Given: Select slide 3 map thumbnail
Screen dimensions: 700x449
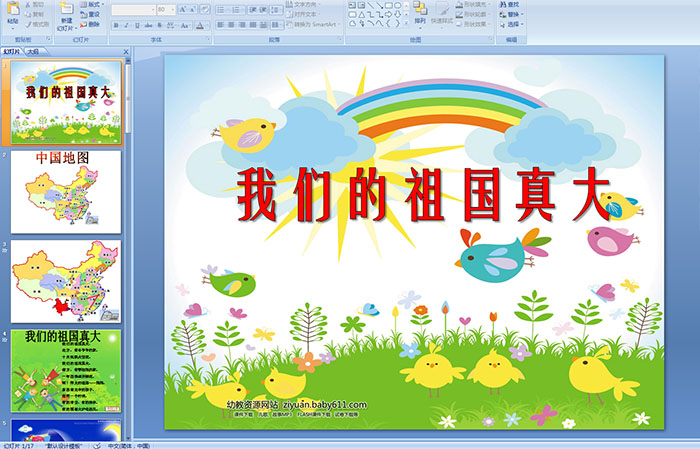Looking at the screenshot, I should pyautogui.click(x=66, y=281).
